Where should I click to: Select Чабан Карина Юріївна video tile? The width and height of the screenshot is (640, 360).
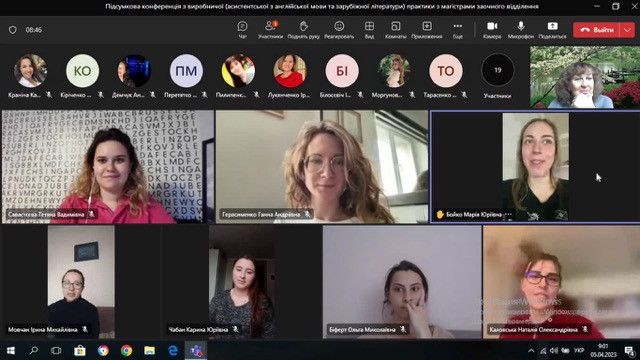coord(242,282)
